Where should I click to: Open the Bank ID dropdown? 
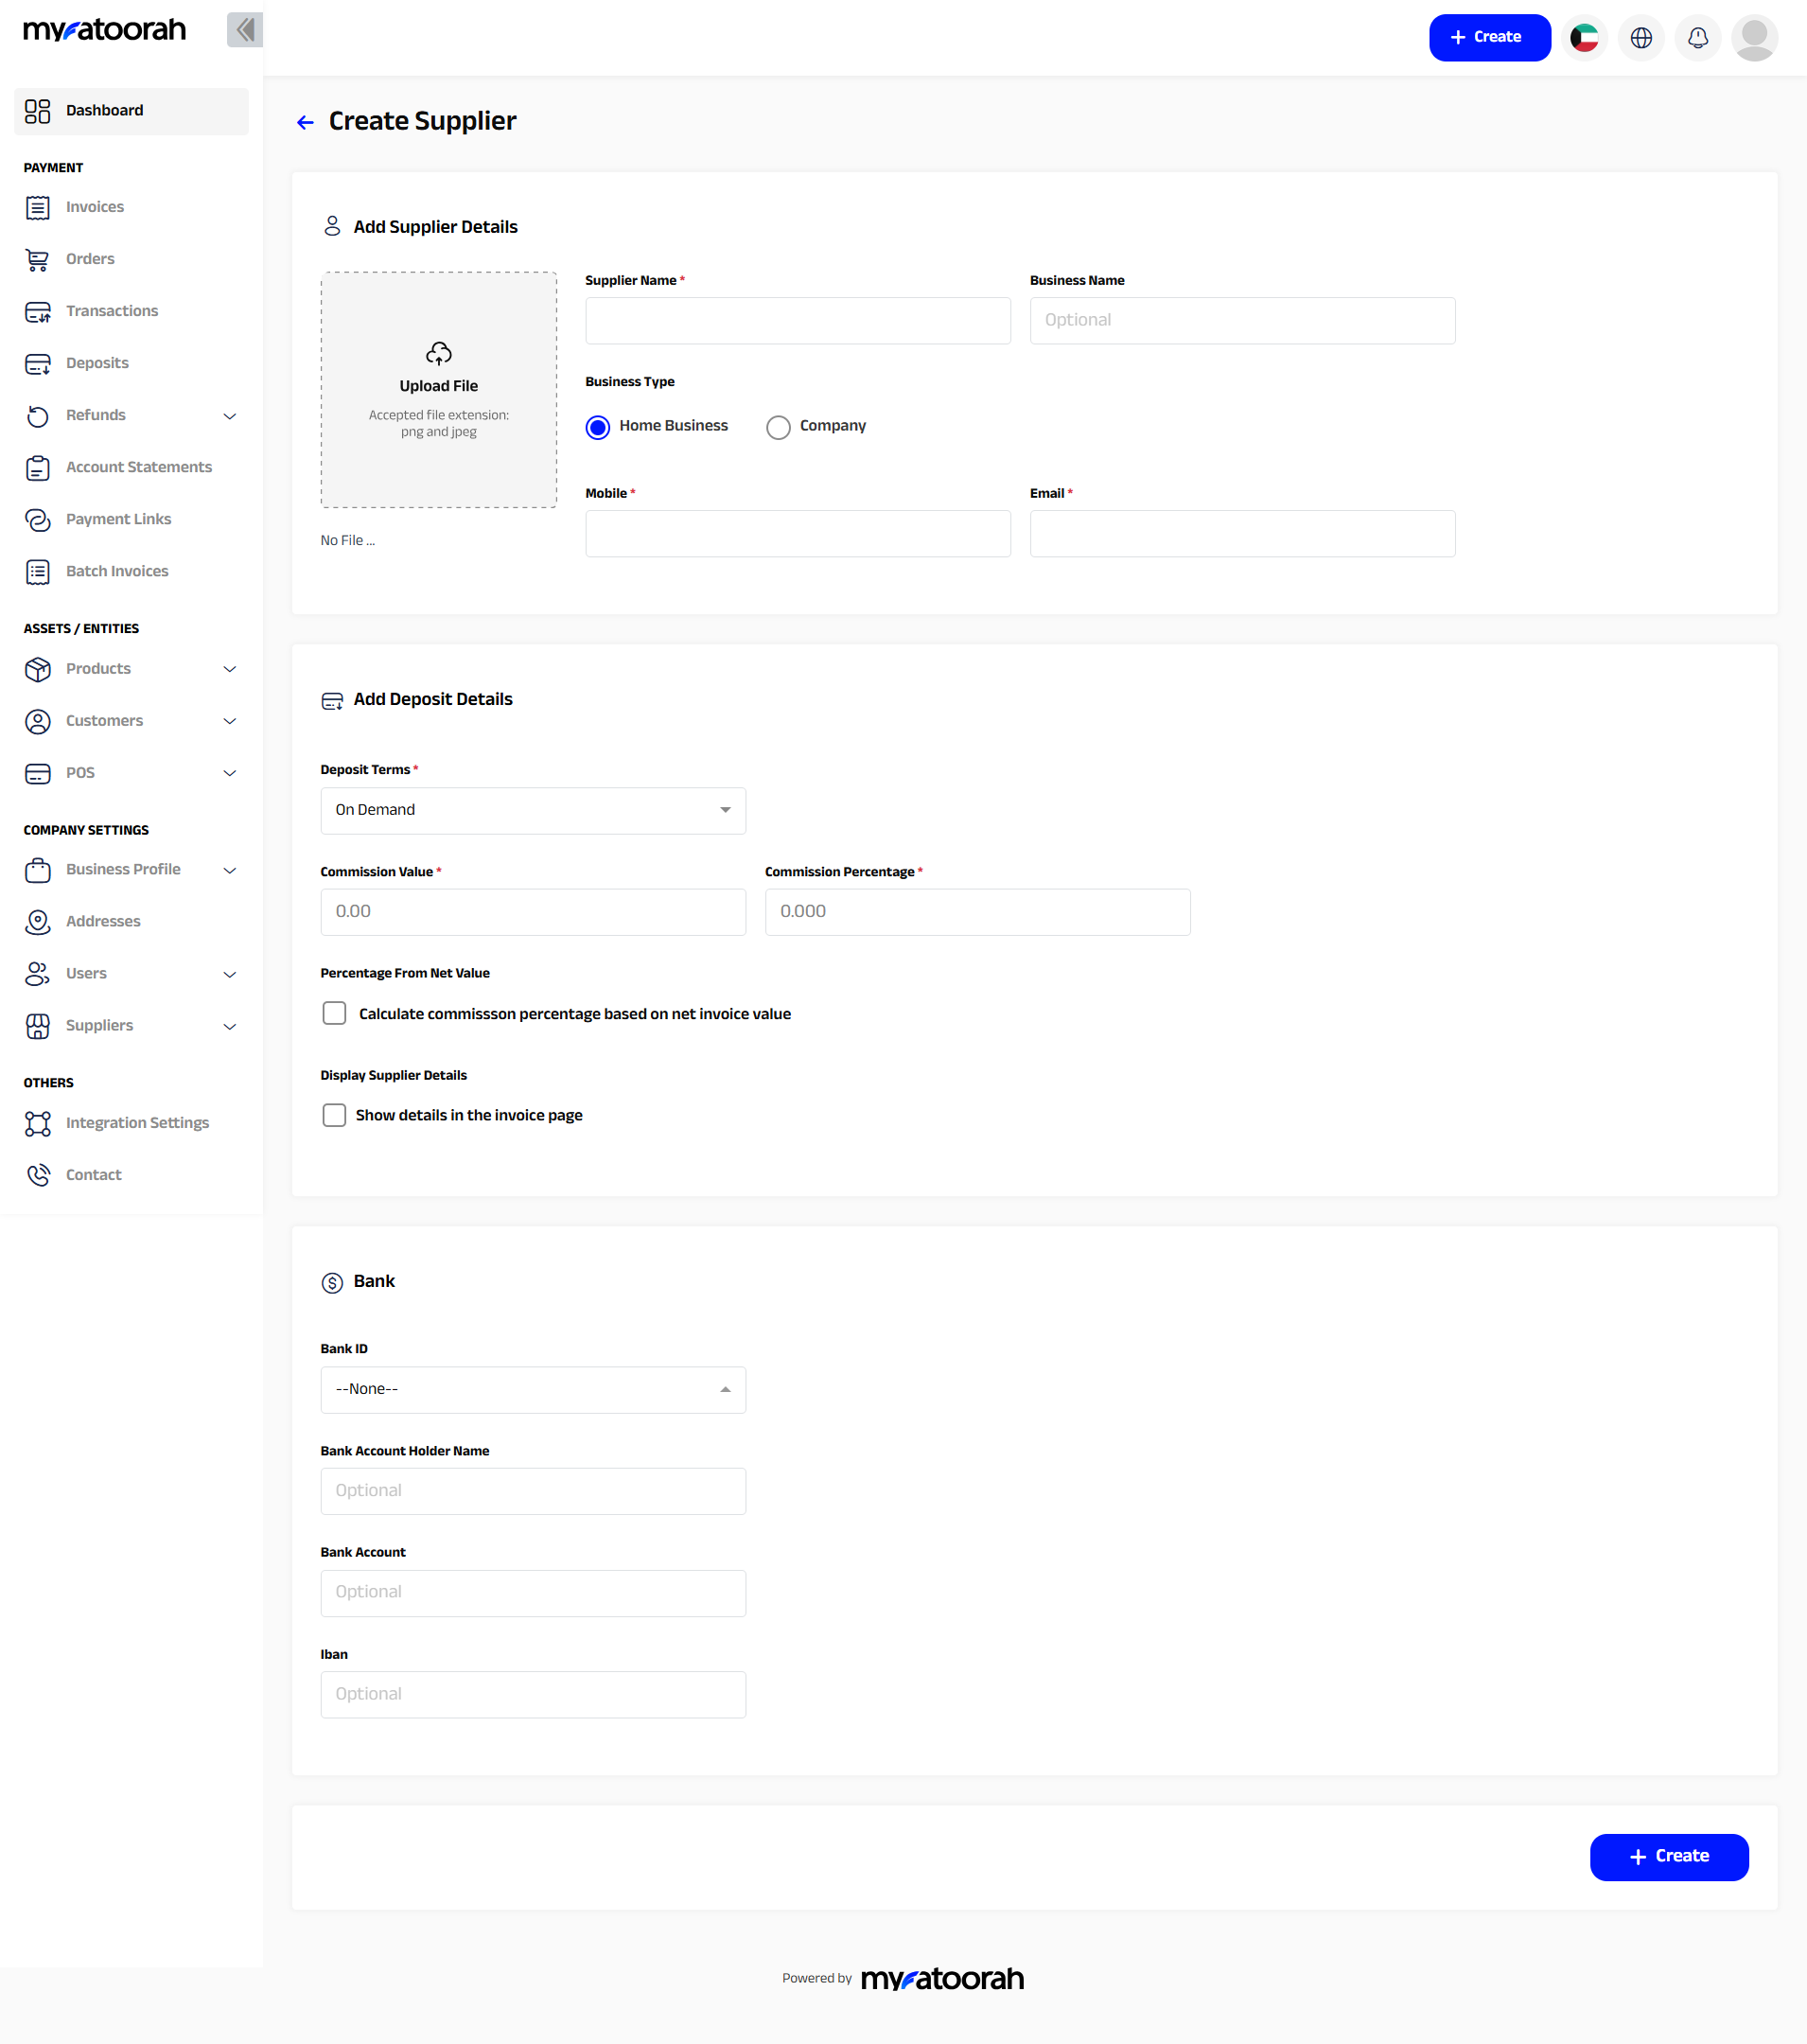click(533, 1389)
